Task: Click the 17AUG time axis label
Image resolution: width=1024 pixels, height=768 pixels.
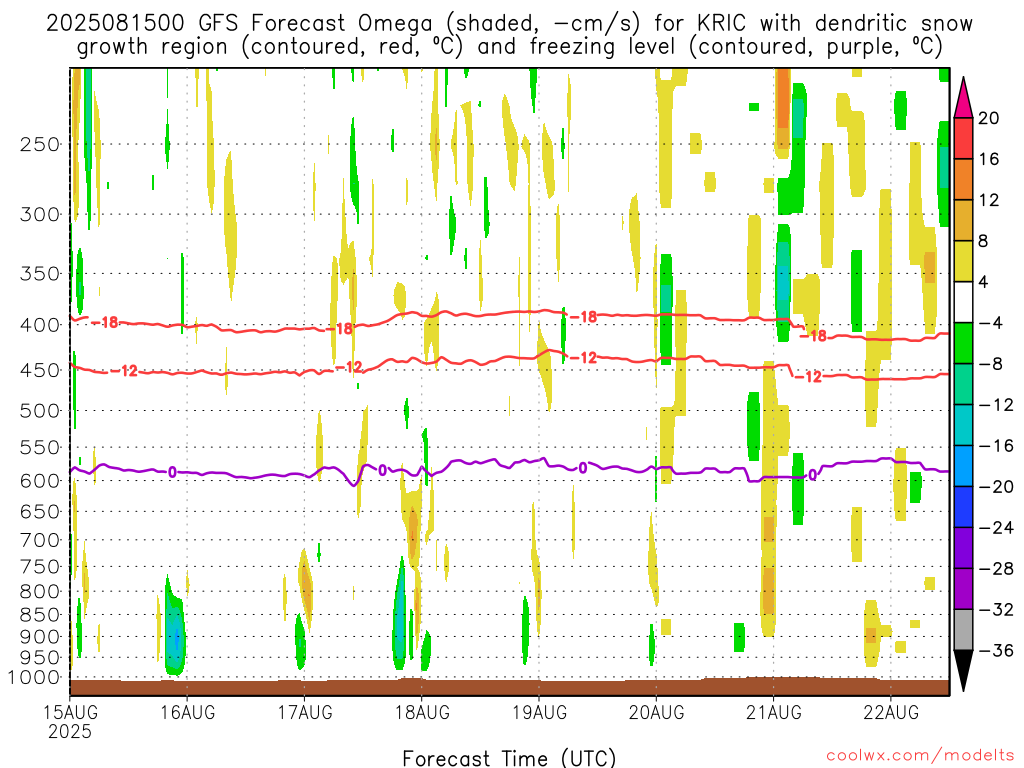Action: (x=304, y=712)
